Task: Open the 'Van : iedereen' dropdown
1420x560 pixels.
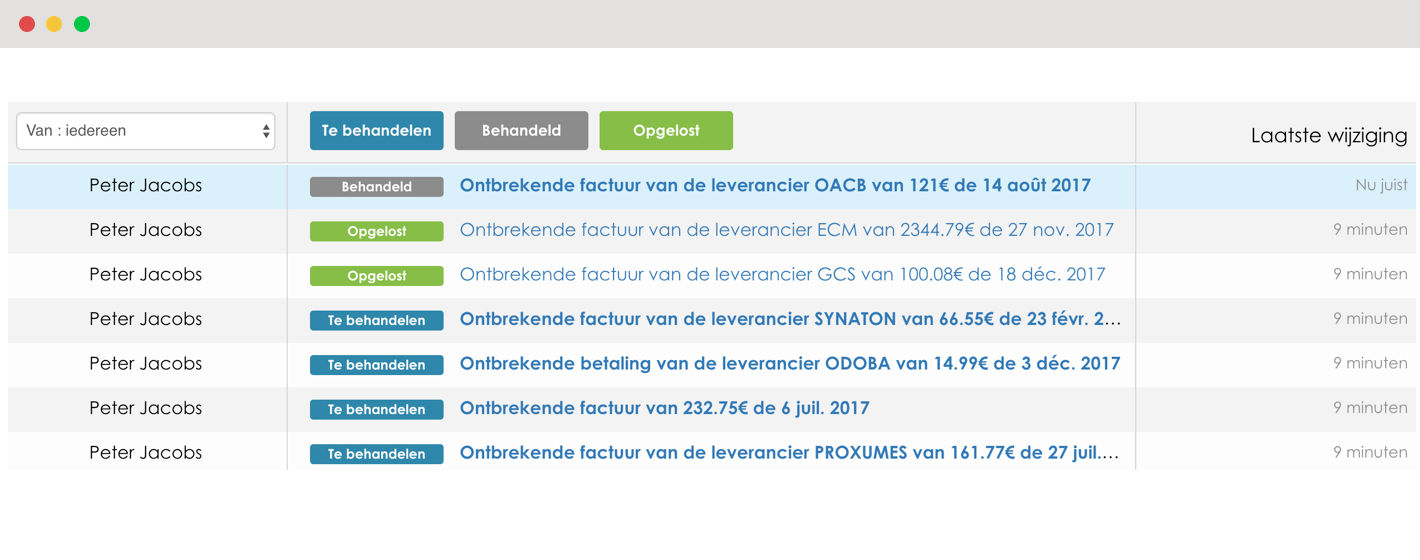Action: click(146, 131)
